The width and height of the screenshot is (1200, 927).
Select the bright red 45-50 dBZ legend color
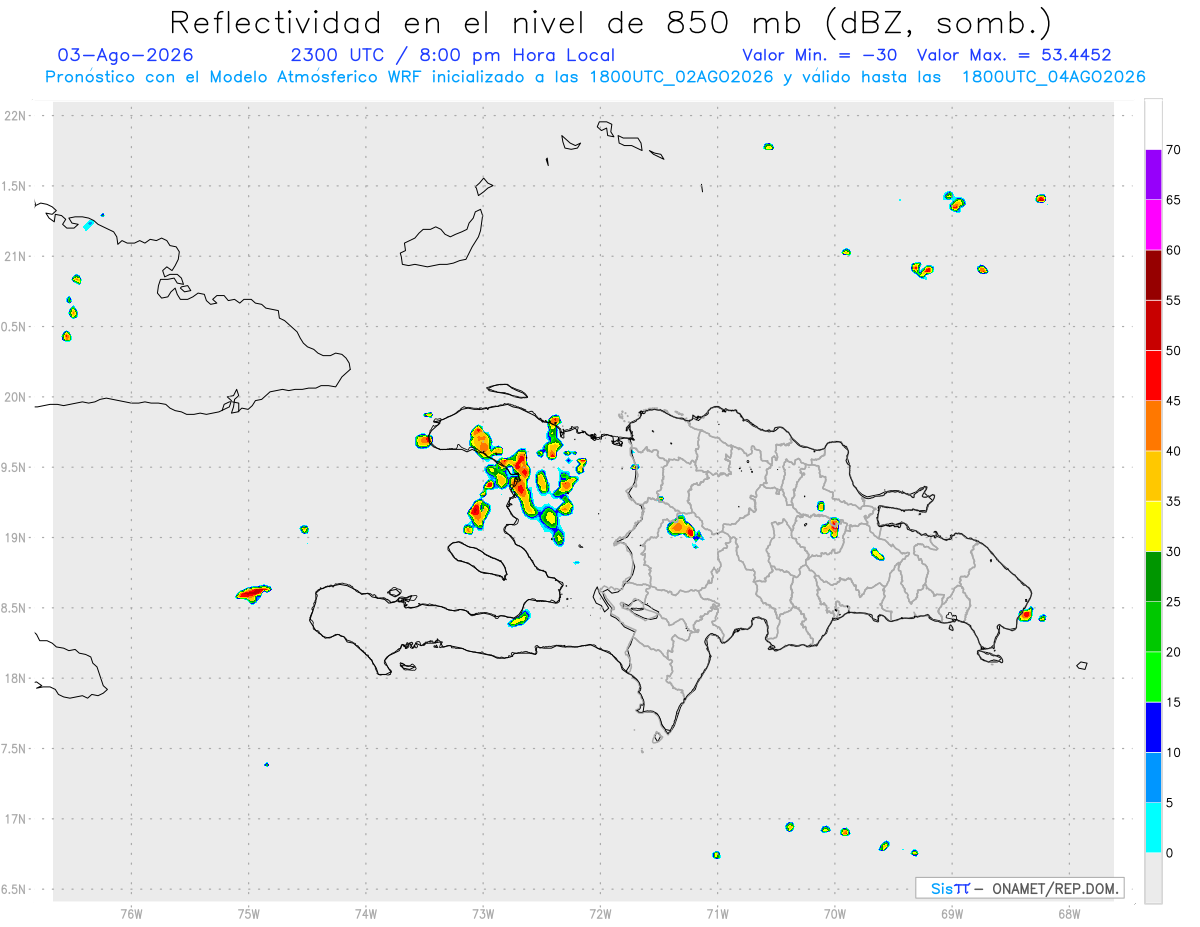coord(1153,376)
